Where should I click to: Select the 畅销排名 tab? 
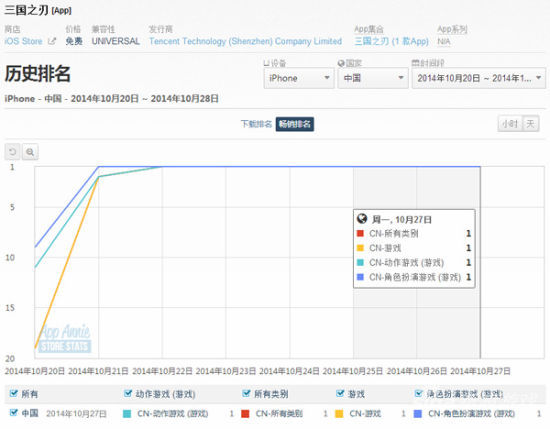(295, 124)
